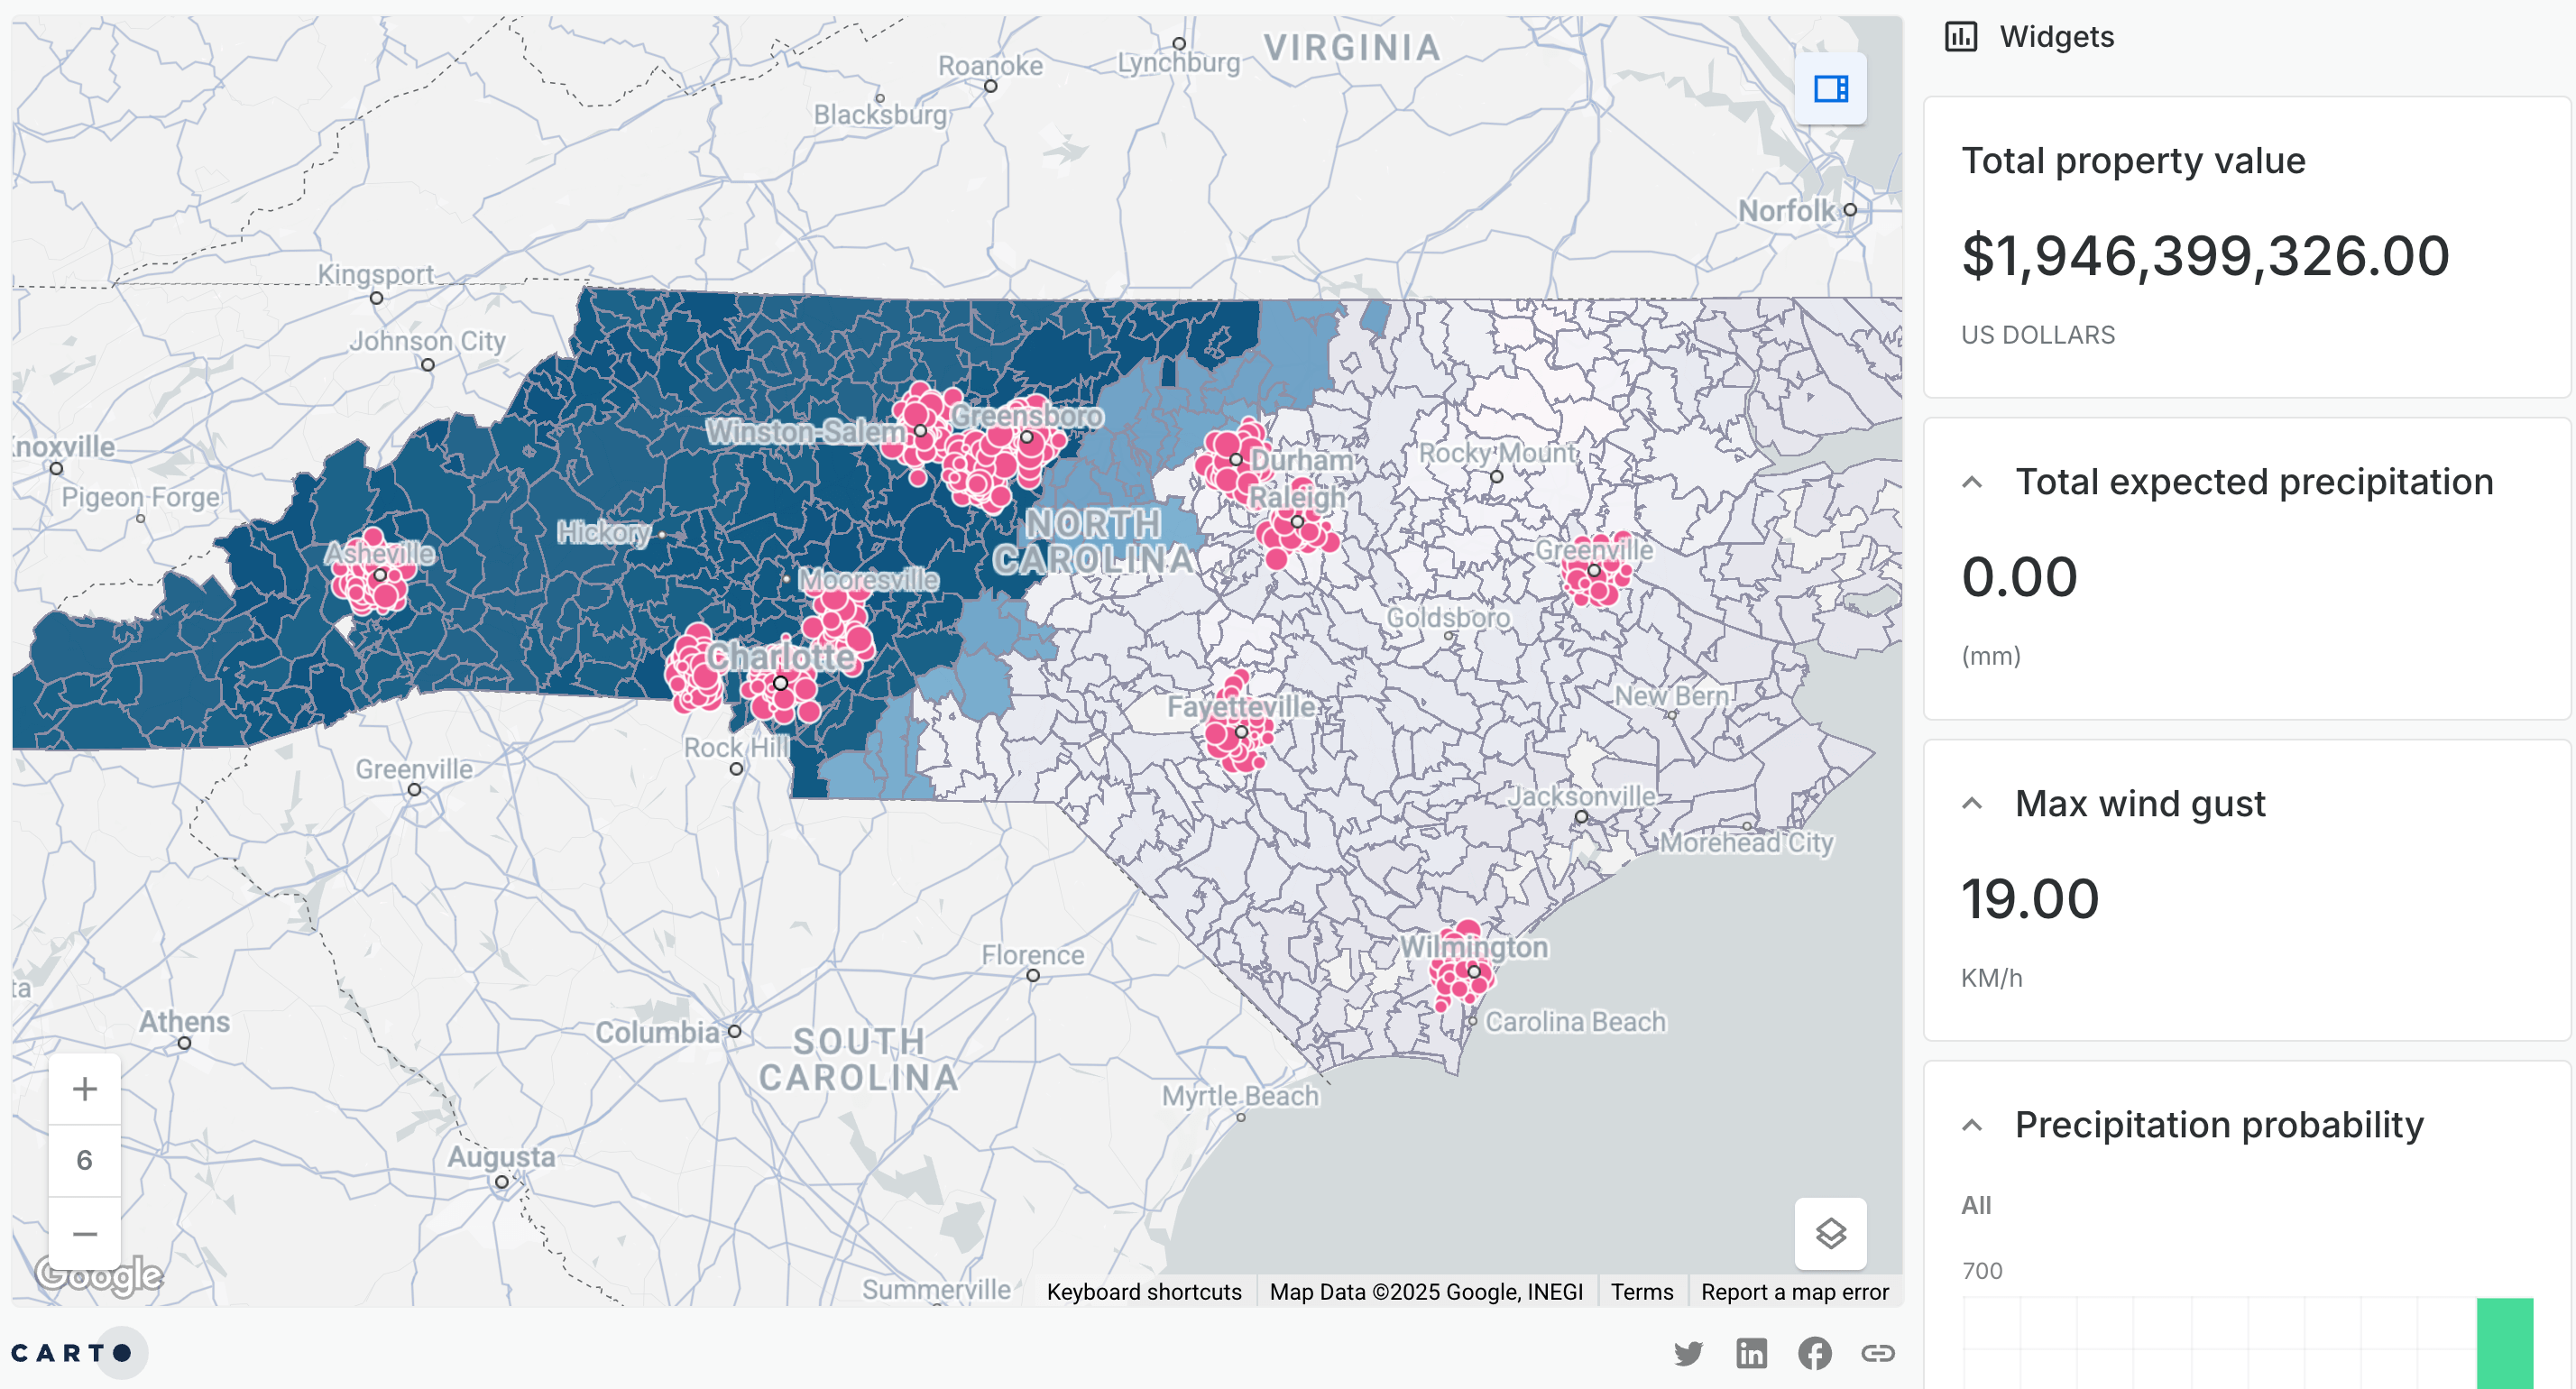The image size is (2576, 1389).
Task: Share the map on Facebook
Action: 1814,1353
